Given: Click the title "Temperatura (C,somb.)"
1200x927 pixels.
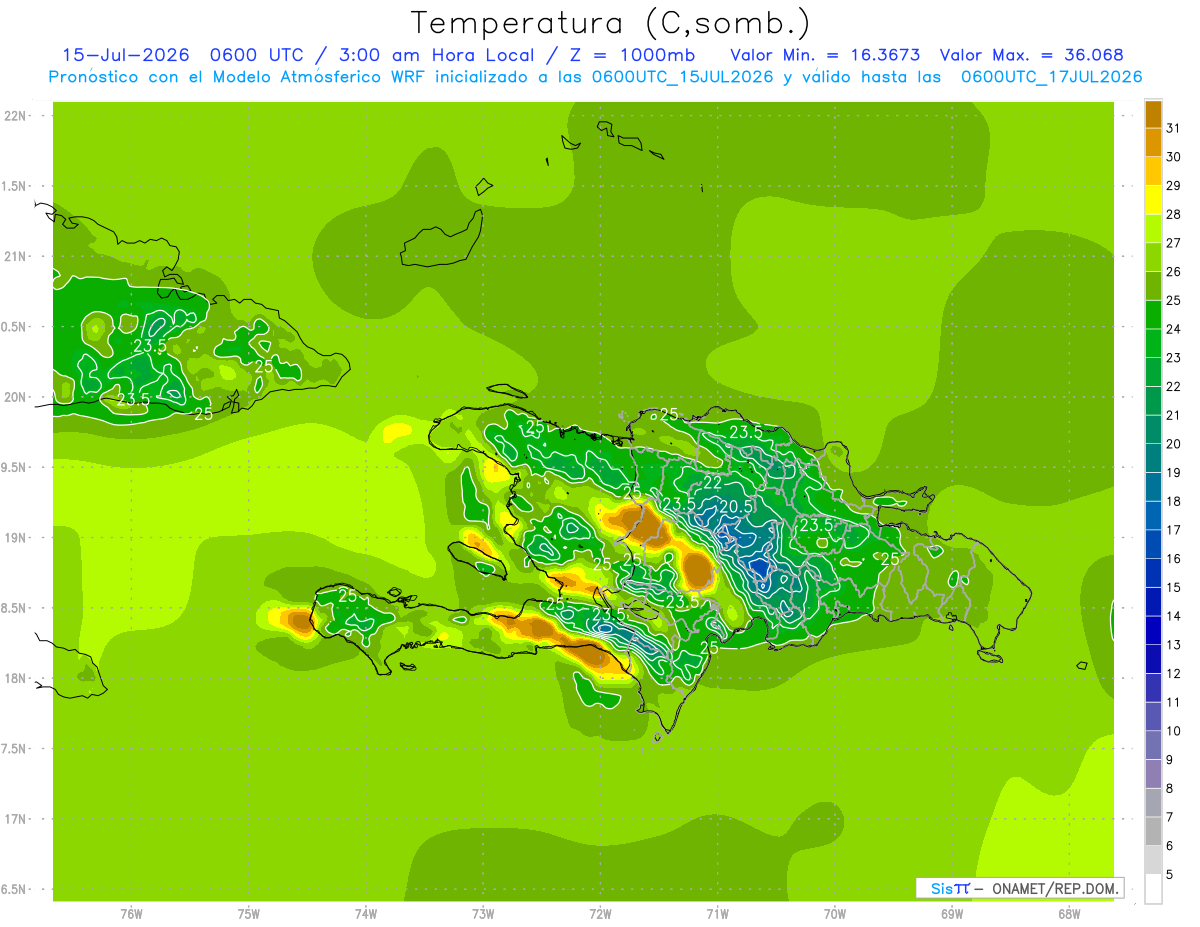Looking at the screenshot, I should click(x=610, y=23).
